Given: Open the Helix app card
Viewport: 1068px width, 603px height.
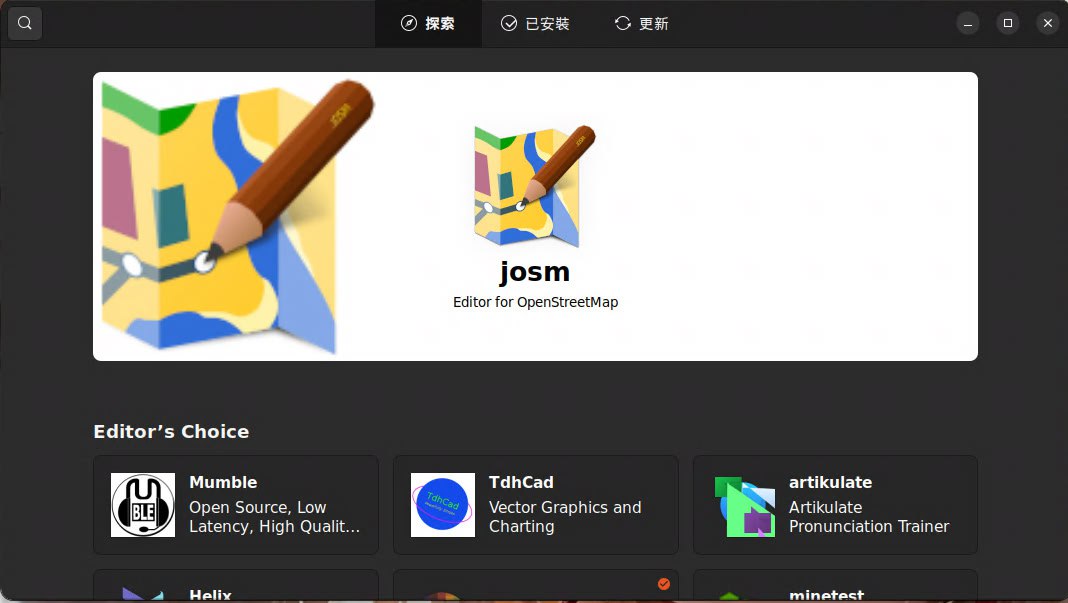Looking at the screenshot, I should (236, 586).
